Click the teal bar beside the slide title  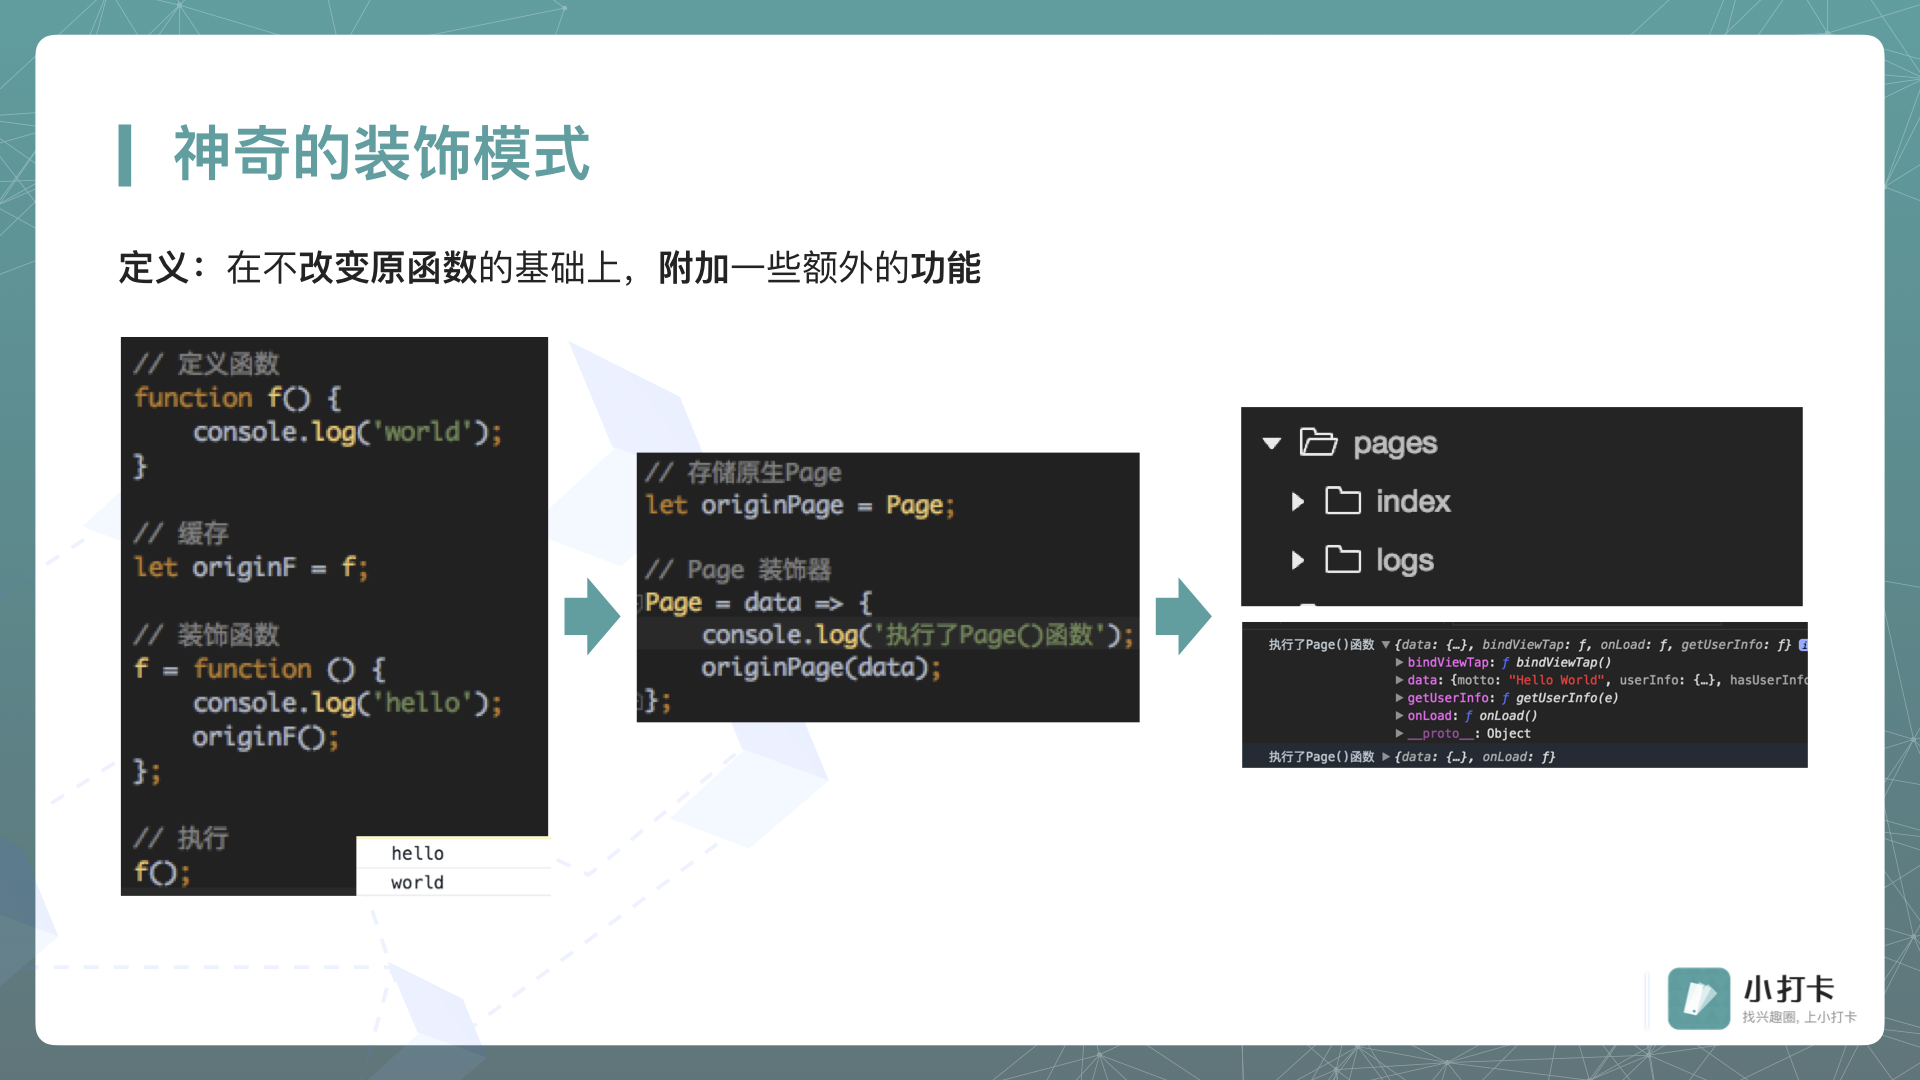(x=125, y=155)
